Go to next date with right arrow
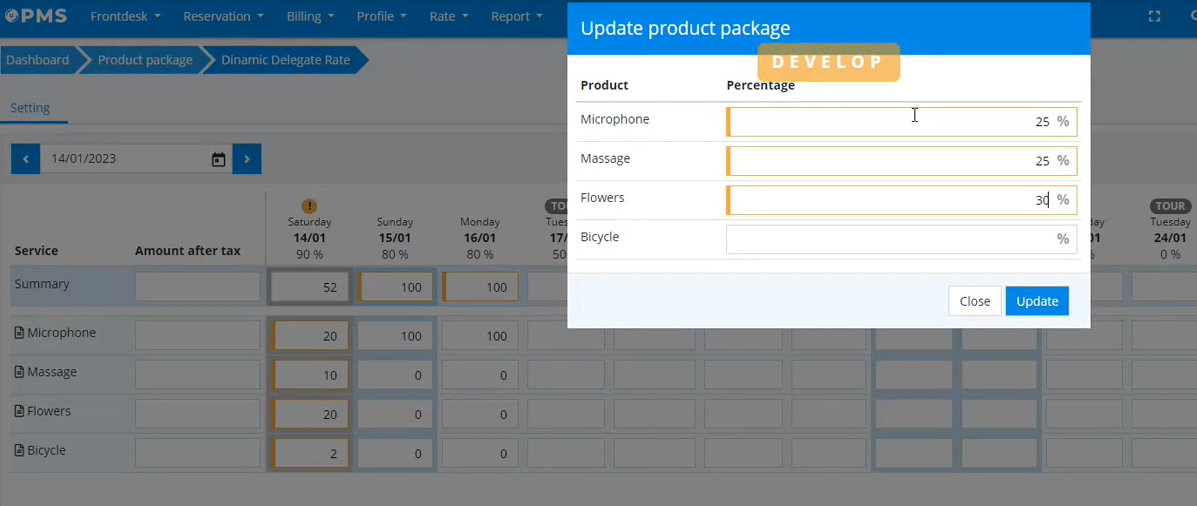The image size is (1197, 506). [247, 159]
